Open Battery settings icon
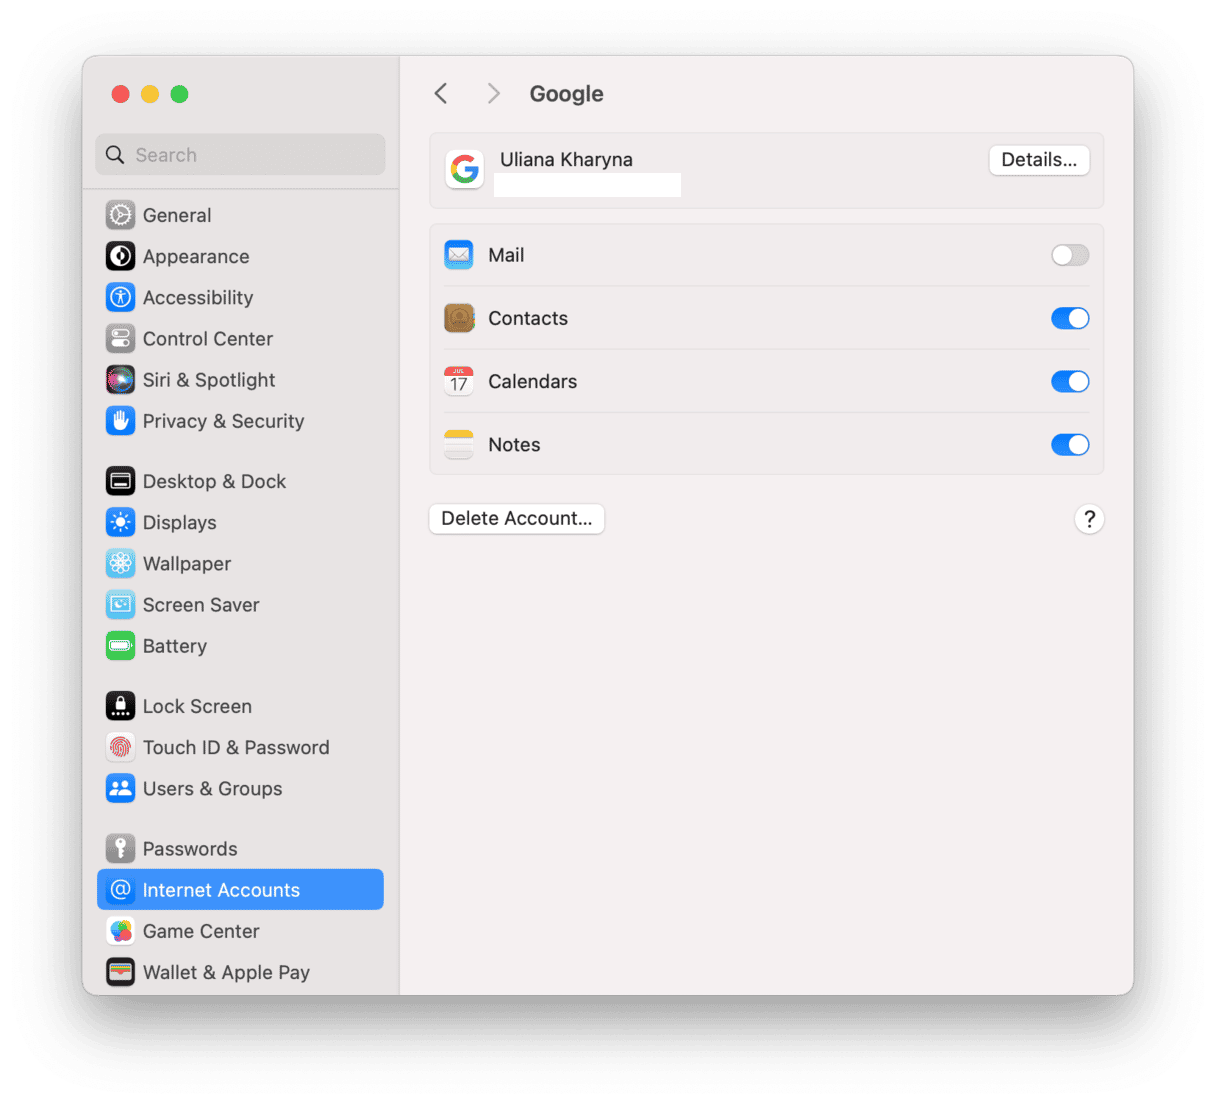1216x1104 pixels. click(x=120, y=645)
